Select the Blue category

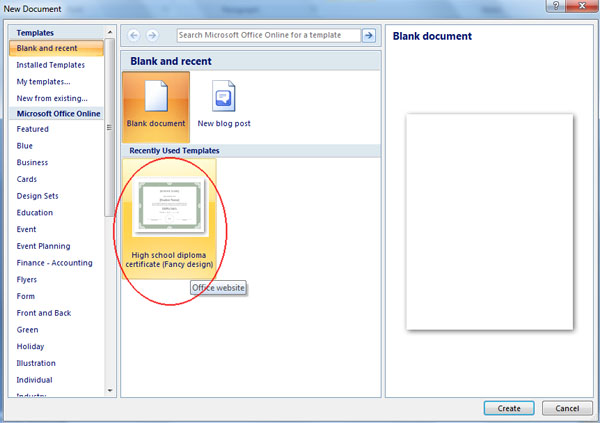24,146
